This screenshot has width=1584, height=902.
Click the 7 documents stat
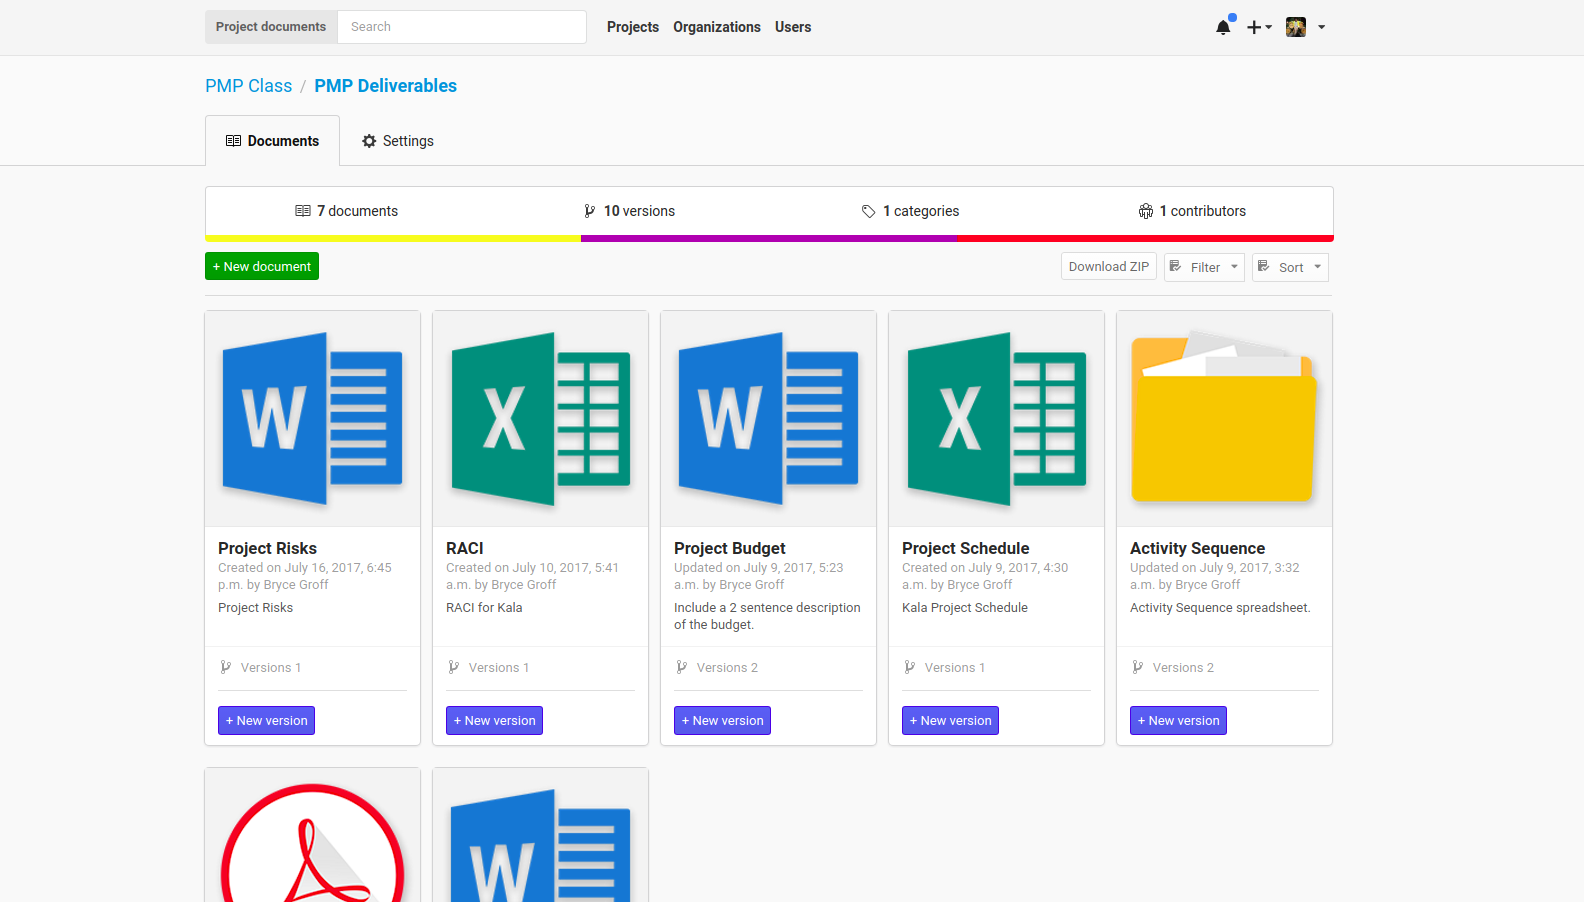click(346, 211)
